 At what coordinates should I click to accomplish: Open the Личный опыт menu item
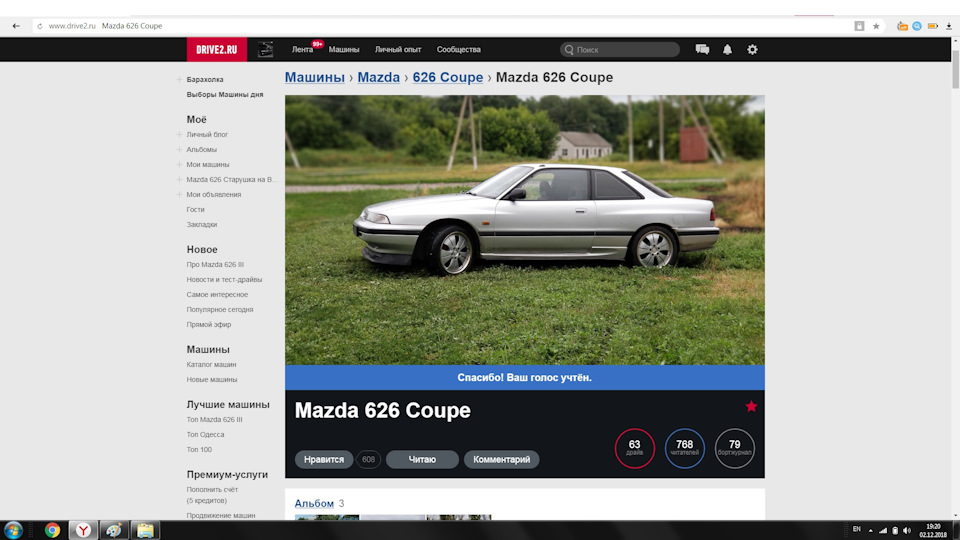click(x=398, y=50)
